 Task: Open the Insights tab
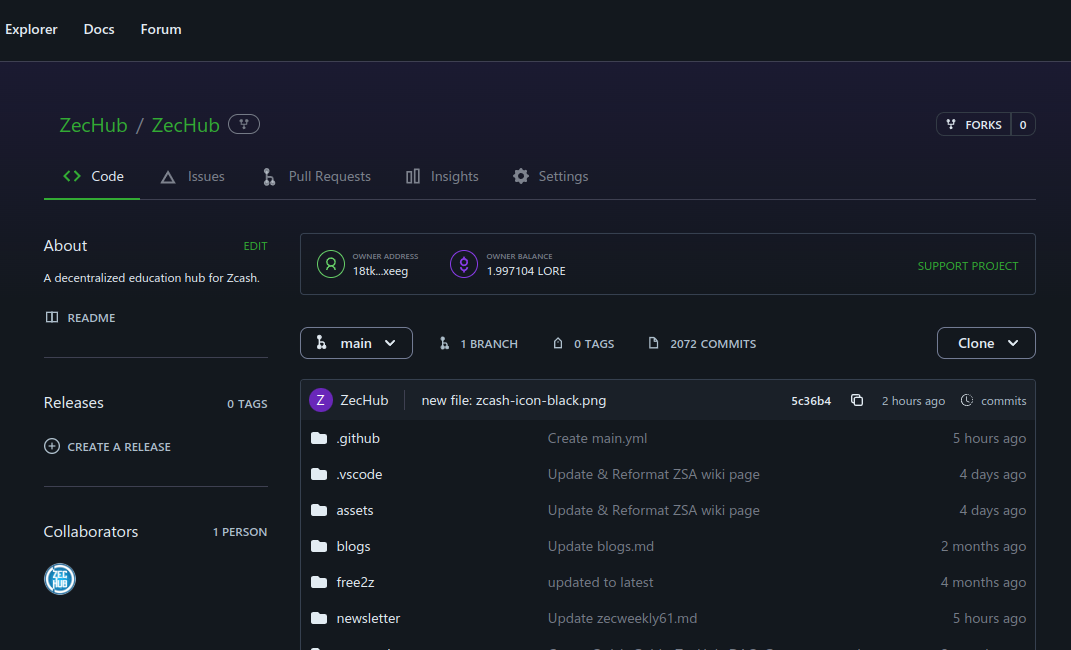coord(442,176)
